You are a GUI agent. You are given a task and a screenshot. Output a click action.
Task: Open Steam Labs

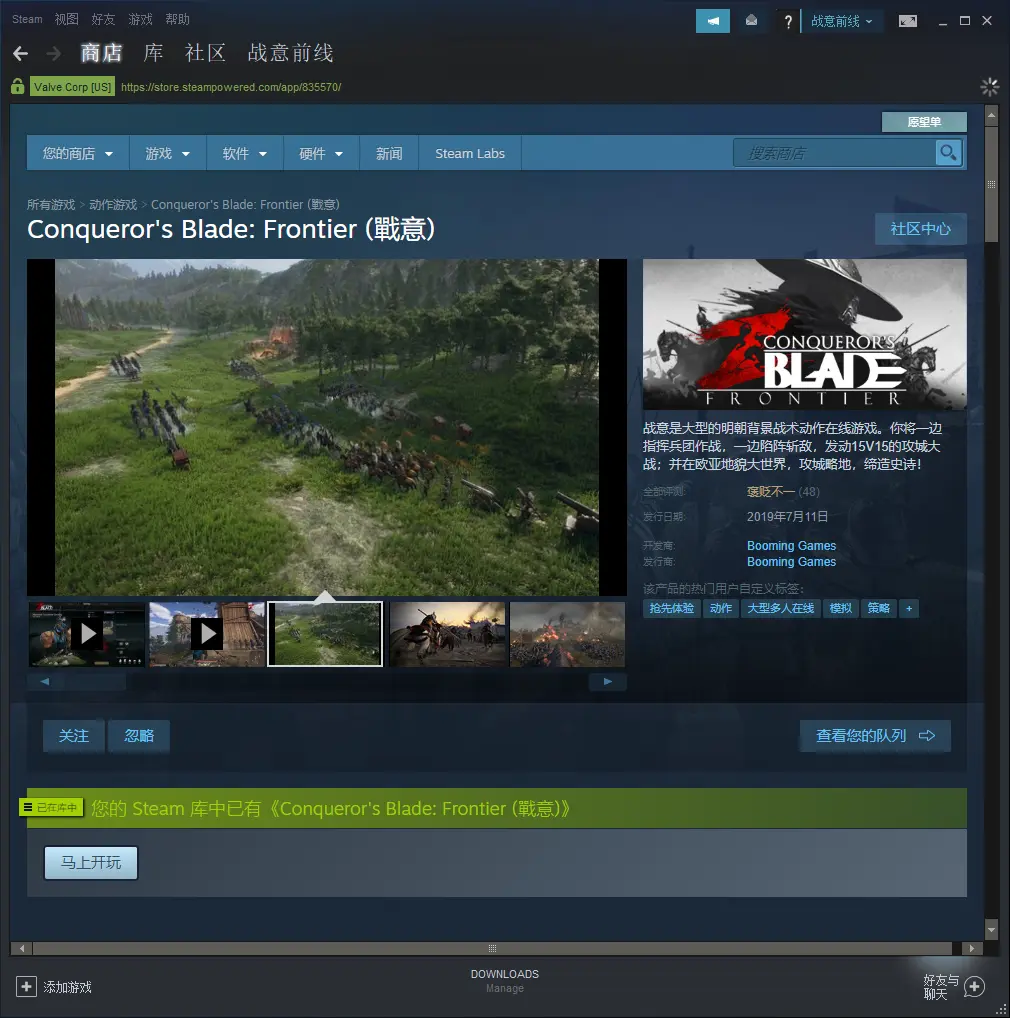click(x=470, y=153)
